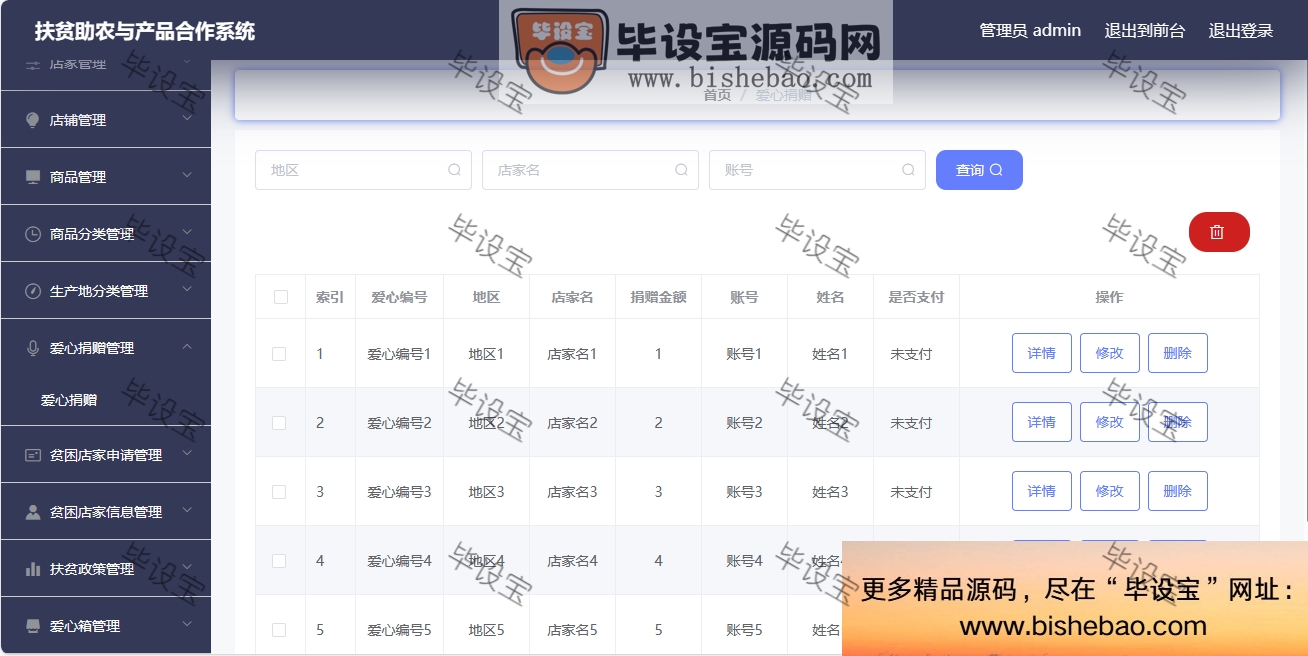Click the 地区5 cell
1308x656 pixels.
486,630
